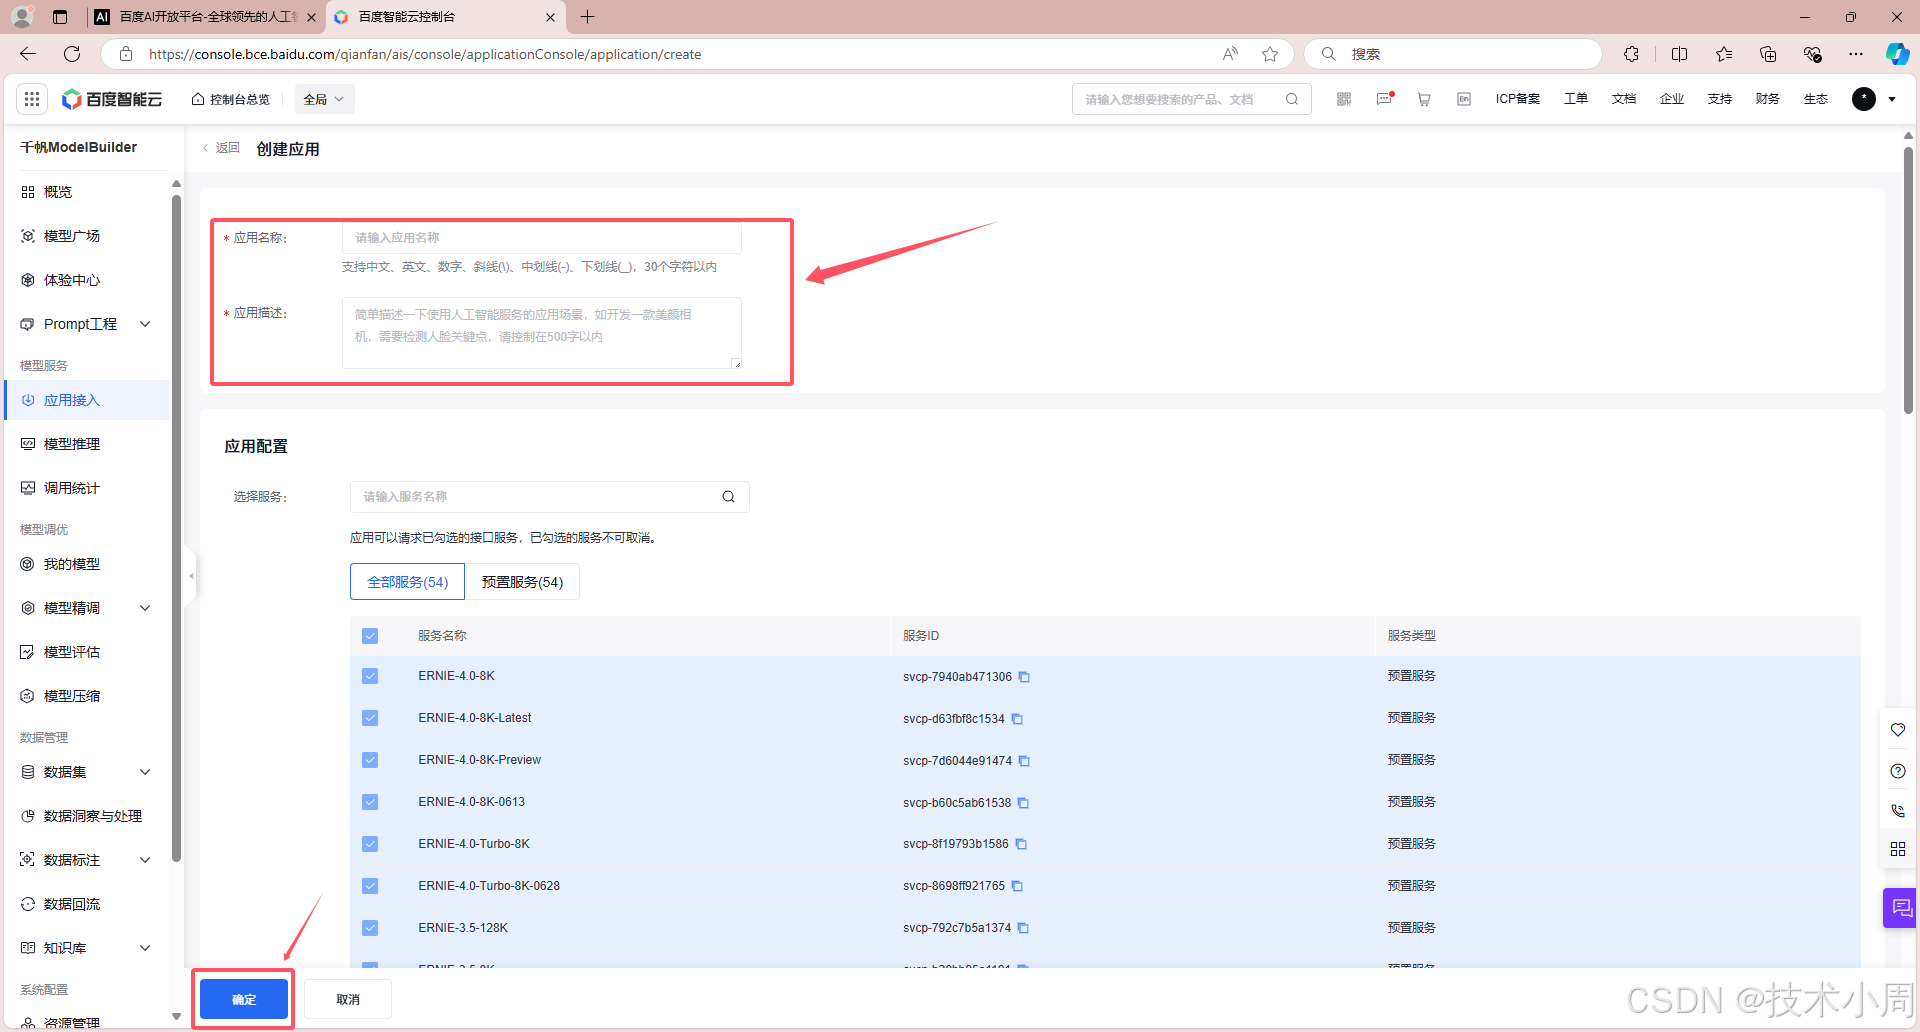The width and height of the screenshot is (1920, 1032).
Task: Expand the 数据集 sidebar group
Action: 145,772
